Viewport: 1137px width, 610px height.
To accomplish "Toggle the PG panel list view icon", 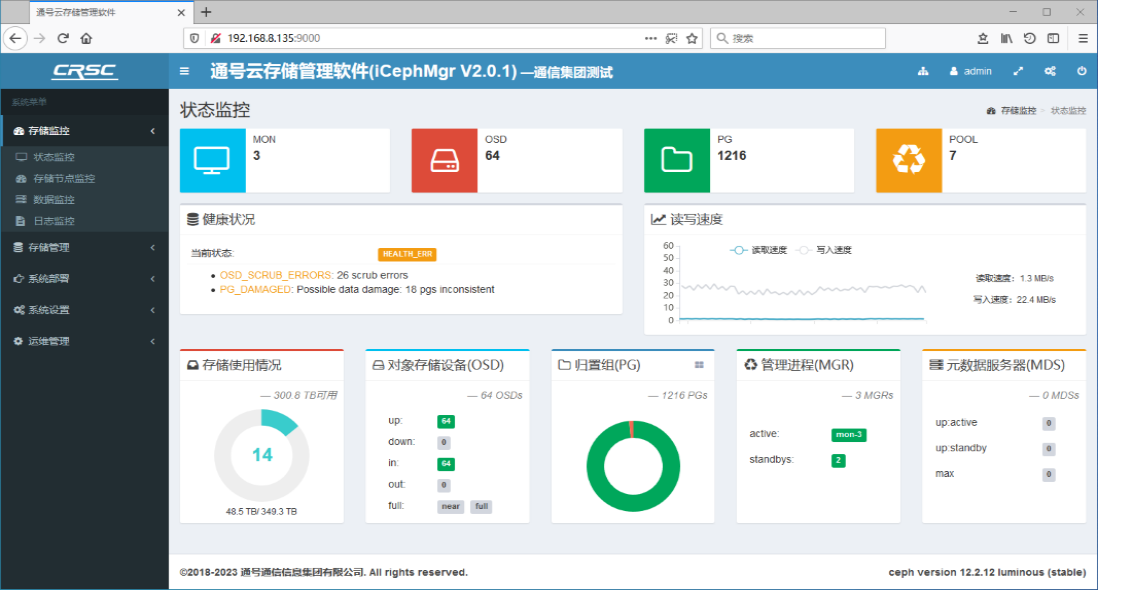I will 699,365.
